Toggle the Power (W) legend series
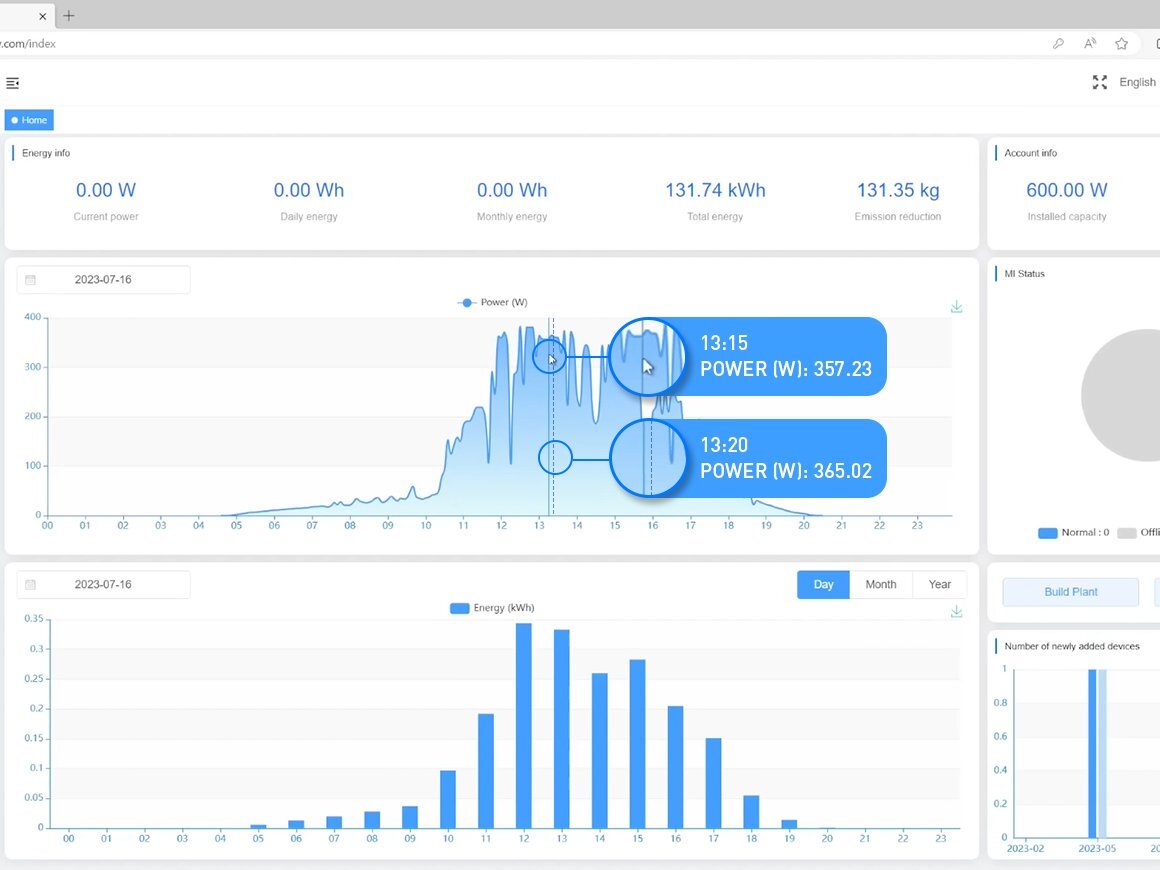The image size is (1160, 870). pyautogui.click(x=492, y=302)
